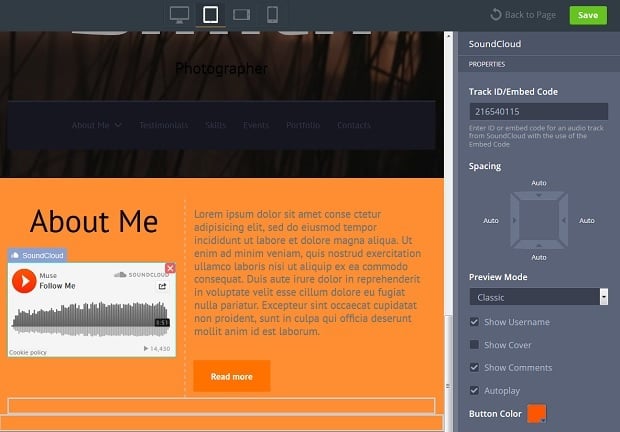Uncheck the Show Username checkbox
The image size is (620, 432).
(475, 322)
